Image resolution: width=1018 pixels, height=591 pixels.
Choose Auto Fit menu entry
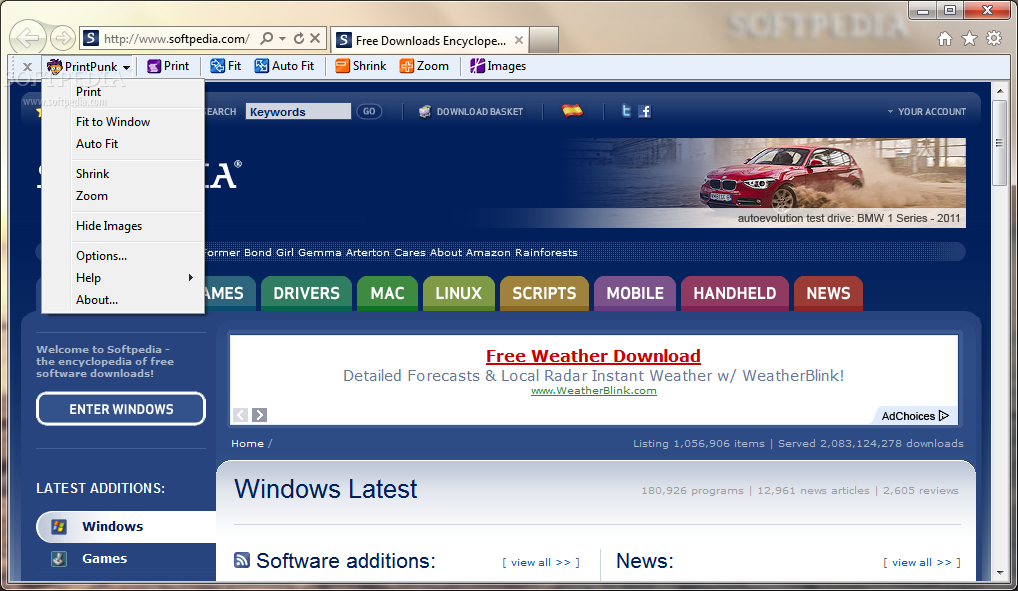(x=123, y=144)
